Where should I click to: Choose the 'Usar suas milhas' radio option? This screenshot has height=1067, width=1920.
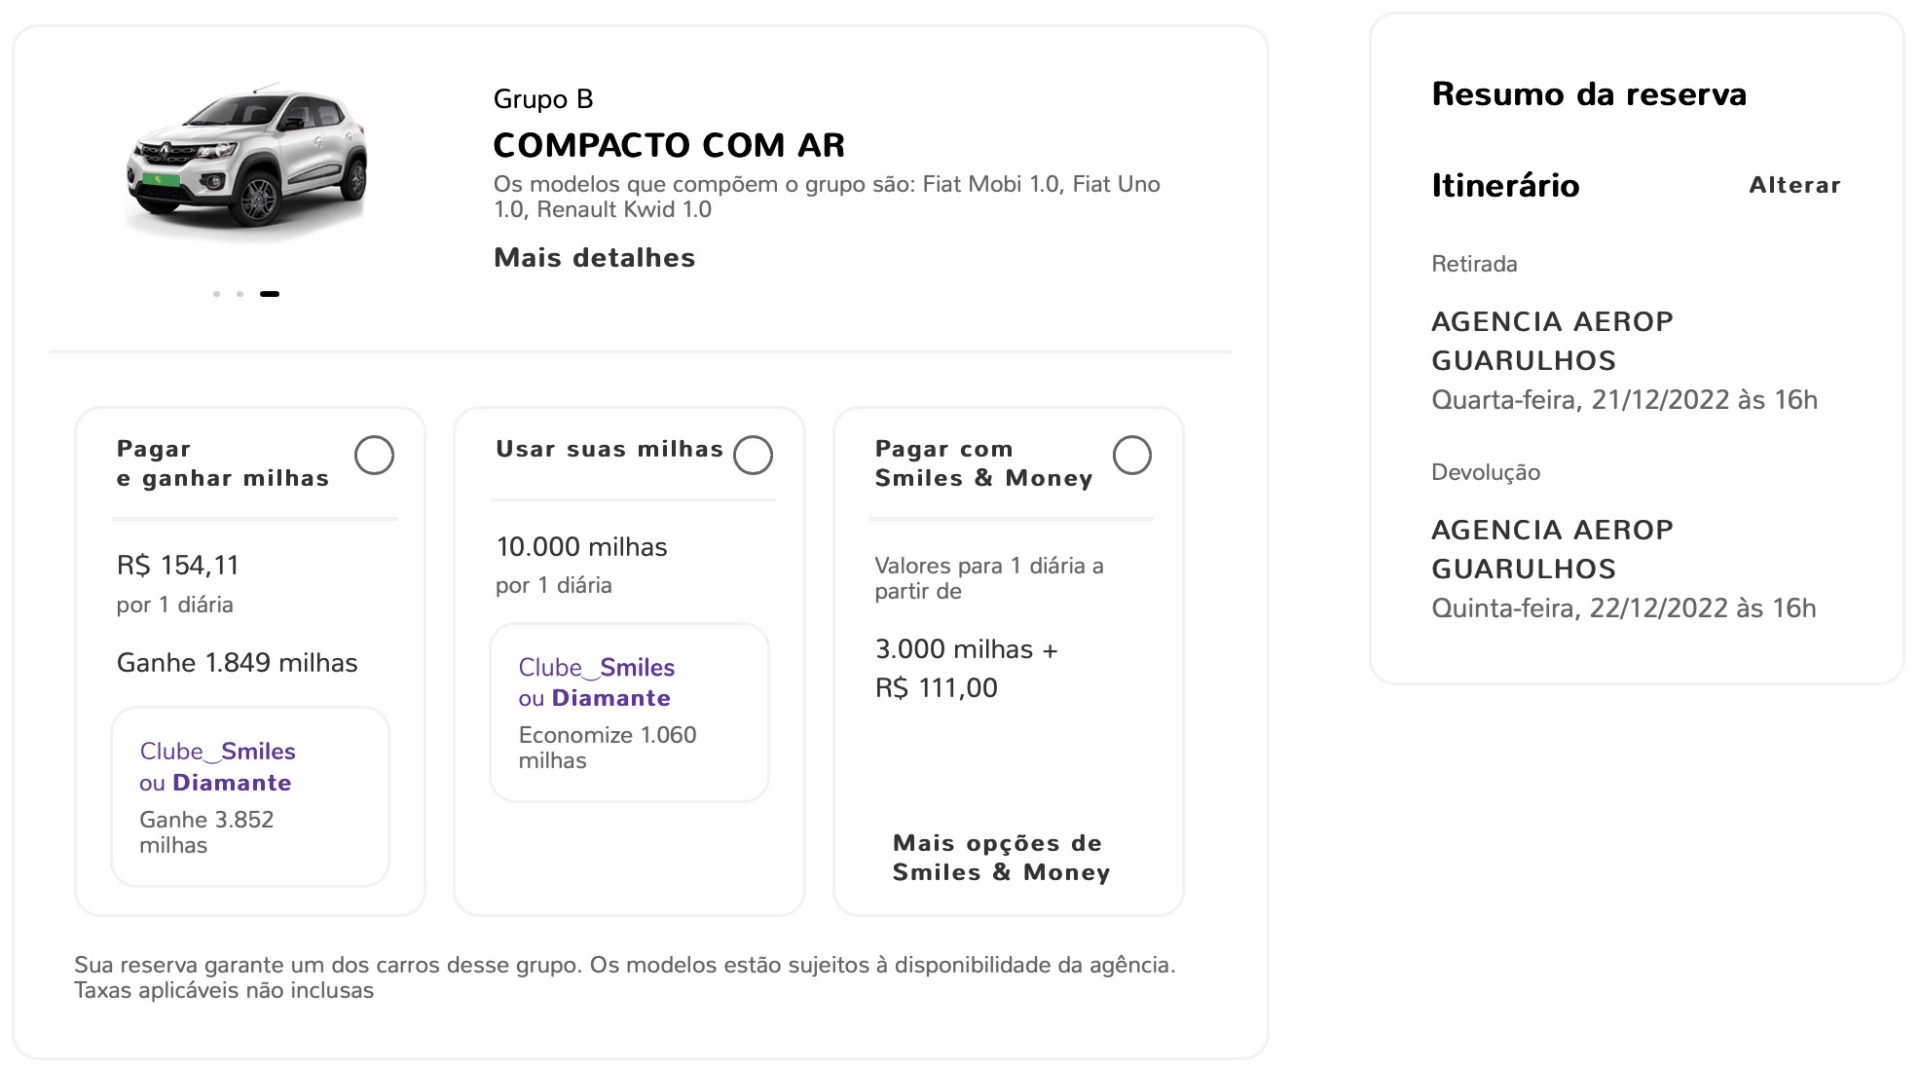click(753, 455)
